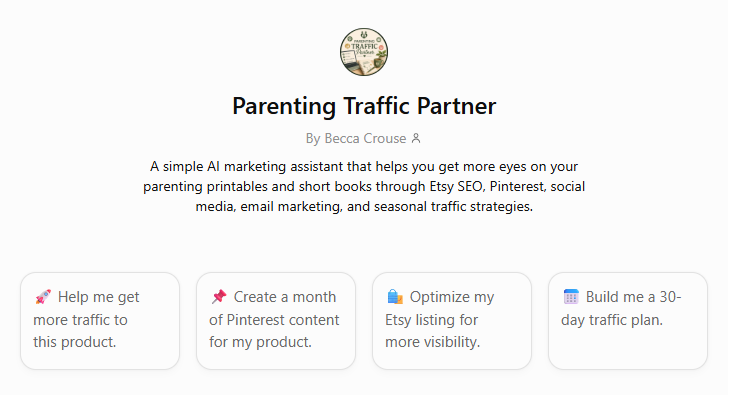Screen dimensions: 729x396
Task: Click the shopping bags emoji icon
Action: click(395, 297)
